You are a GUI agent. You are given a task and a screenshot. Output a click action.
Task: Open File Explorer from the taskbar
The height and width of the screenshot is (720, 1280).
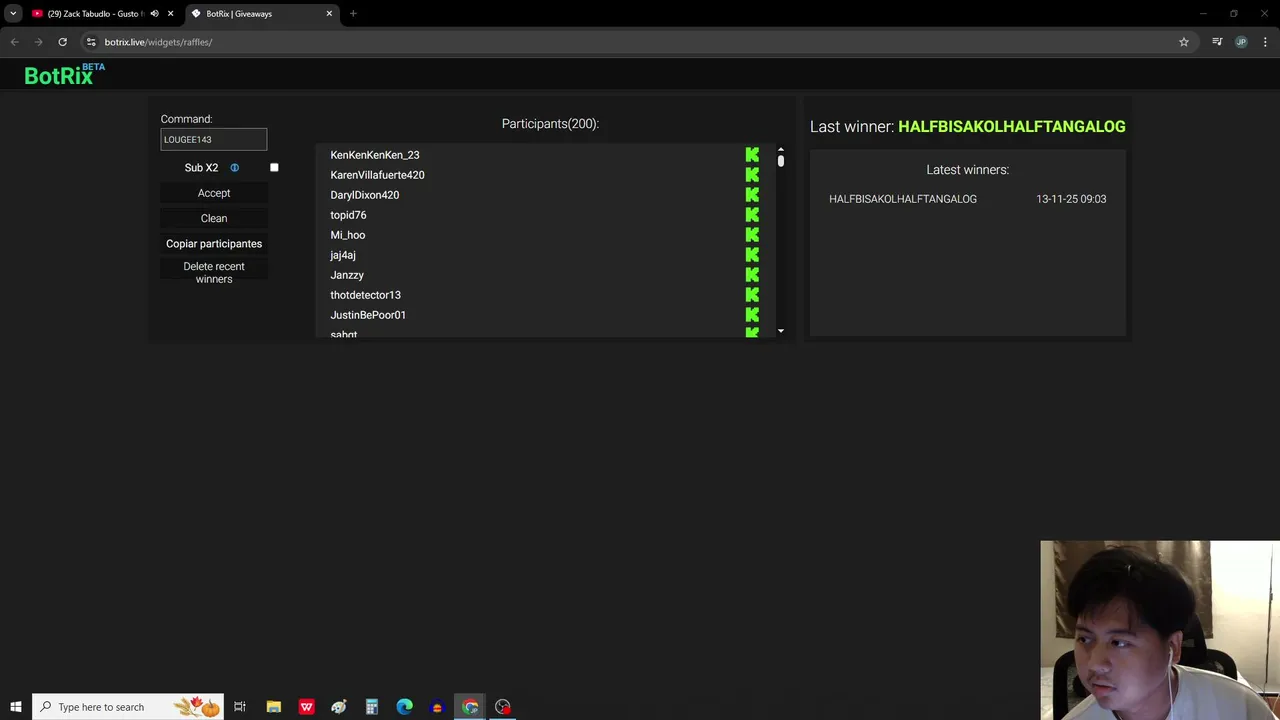274,707
